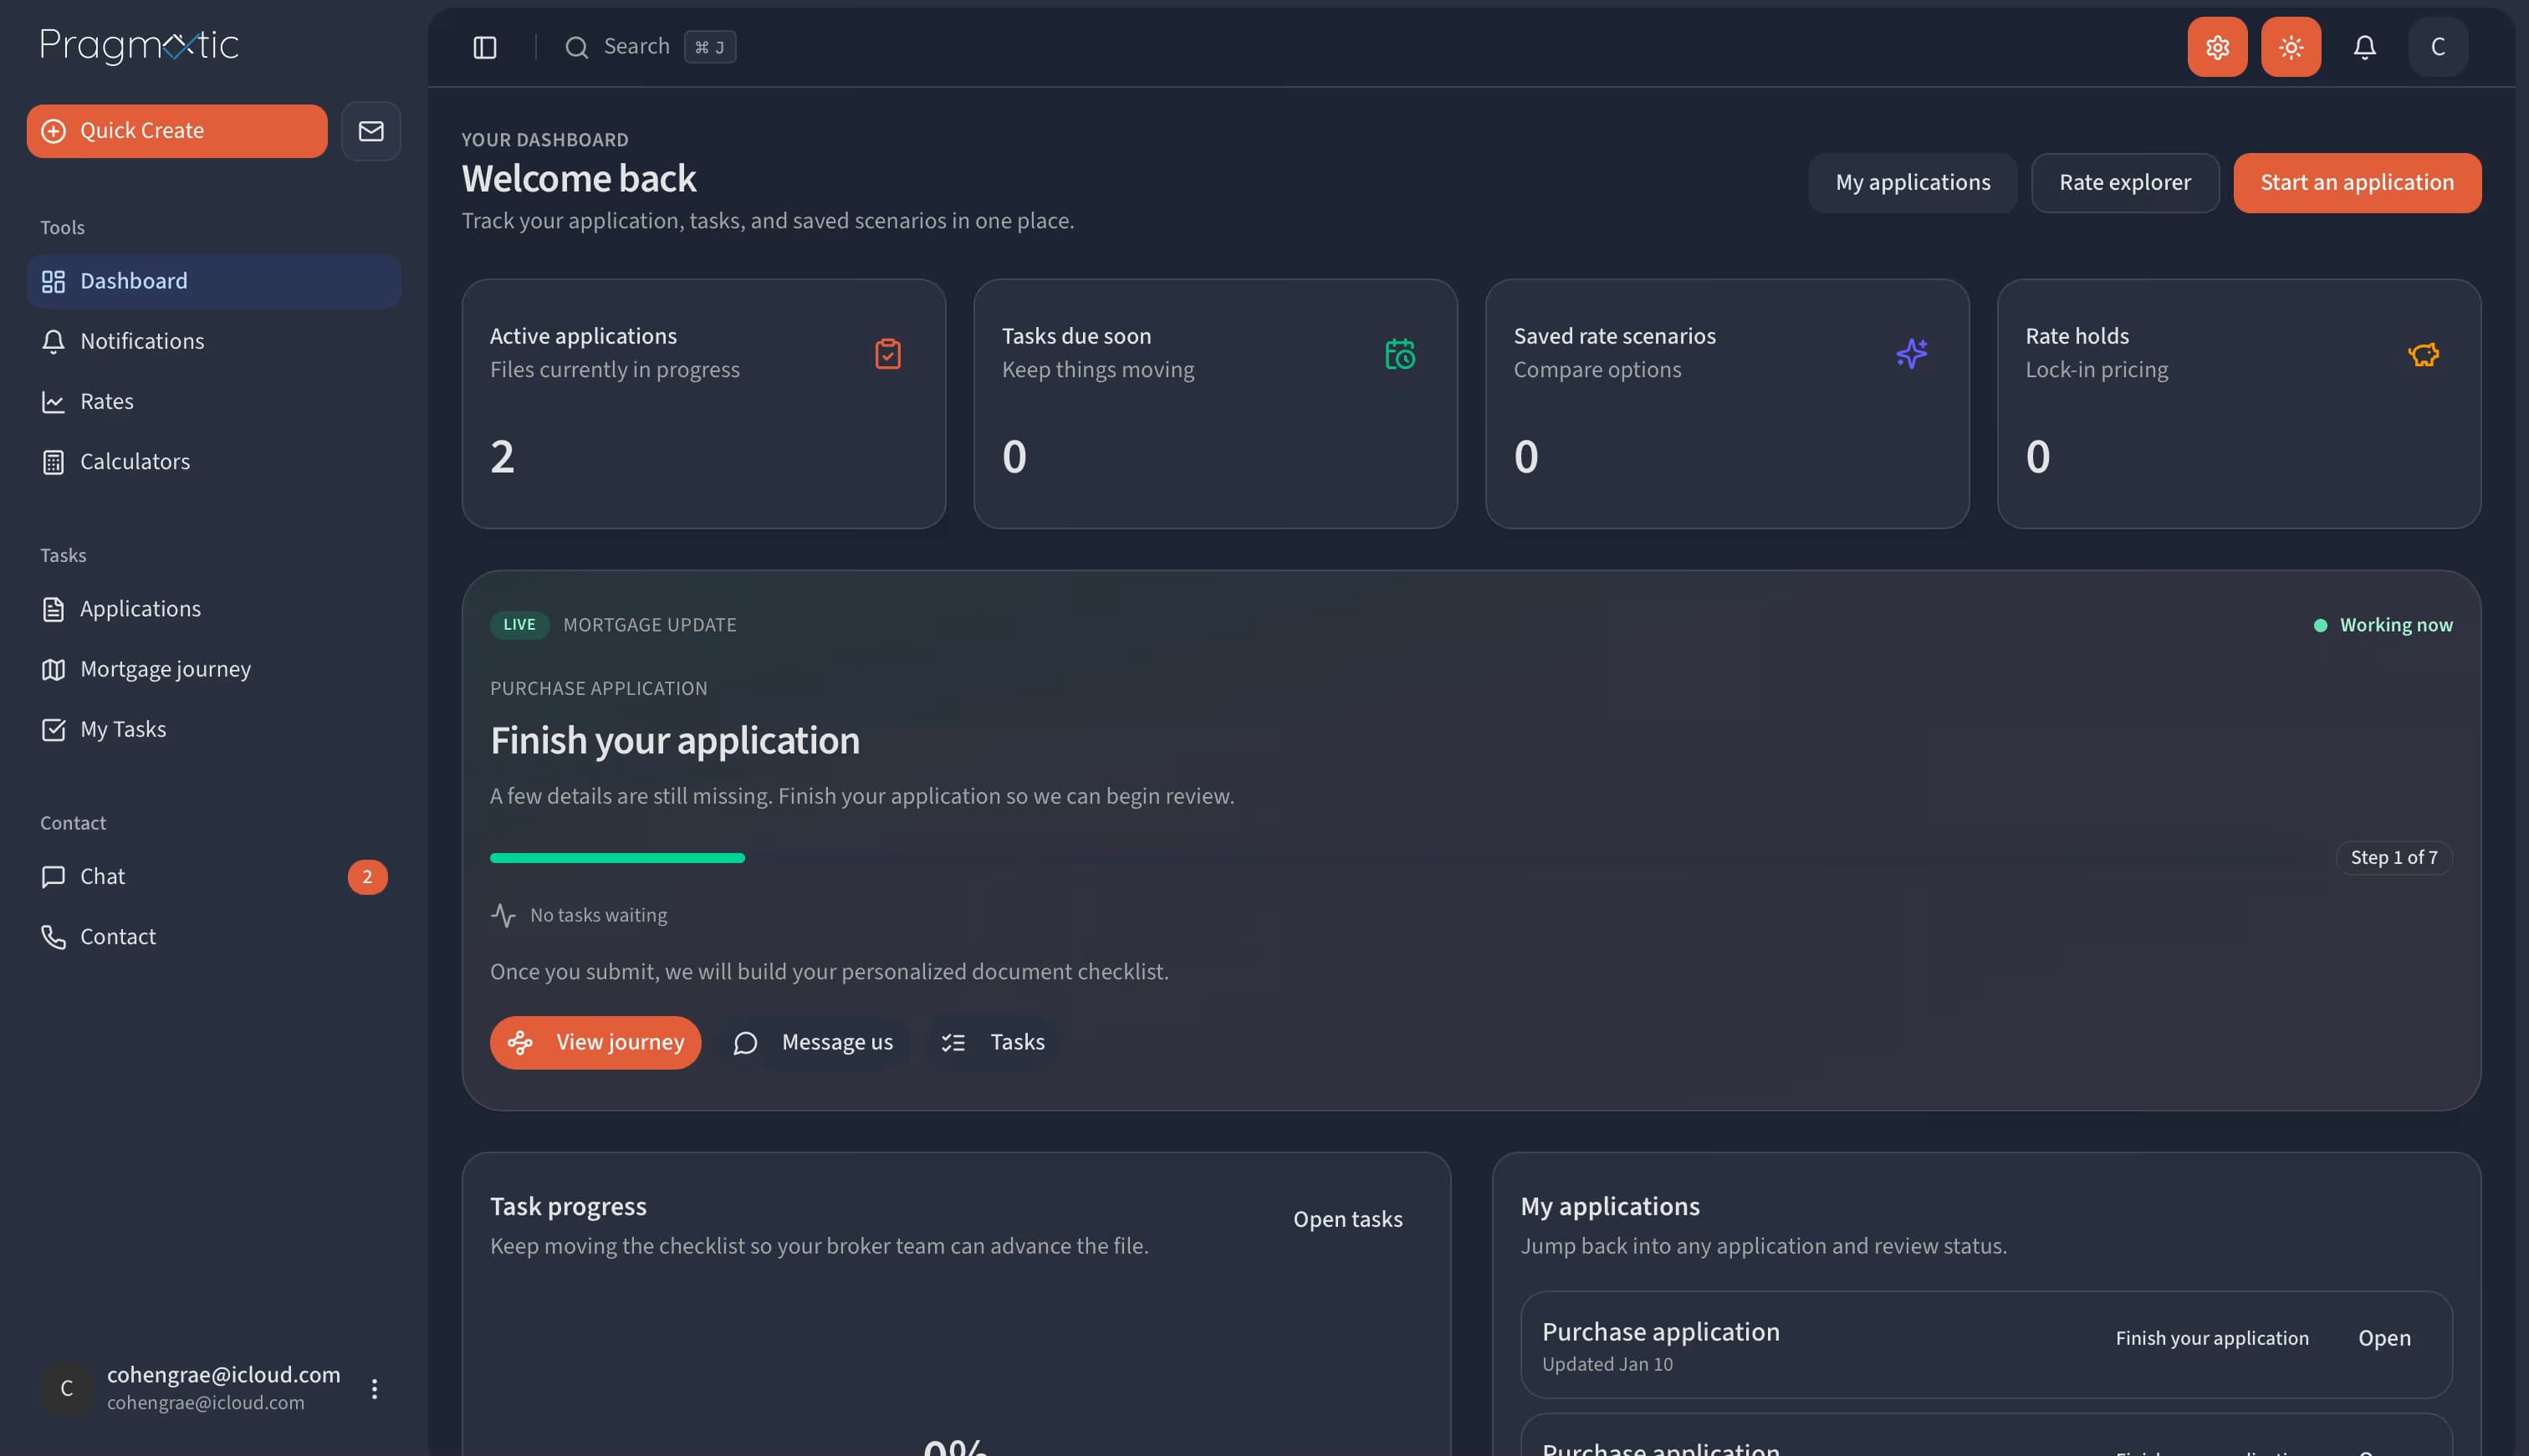
Task: Open the Open tasks link
Action: point(1347,1218)
